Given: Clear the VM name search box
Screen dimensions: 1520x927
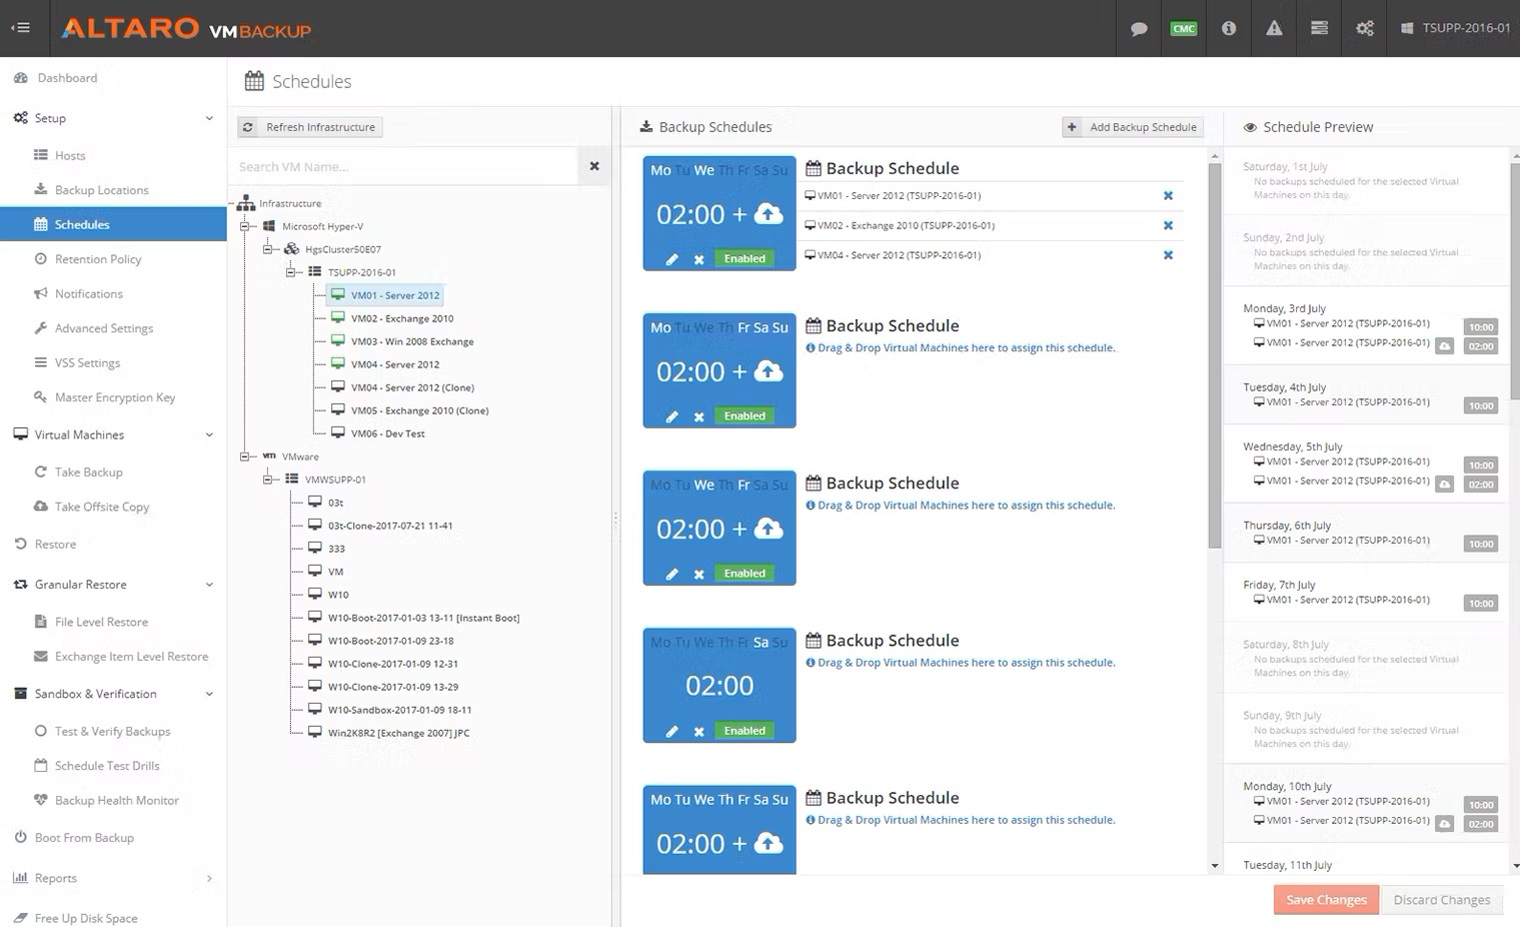Looking at the screenshot, I should click(594, 166).
